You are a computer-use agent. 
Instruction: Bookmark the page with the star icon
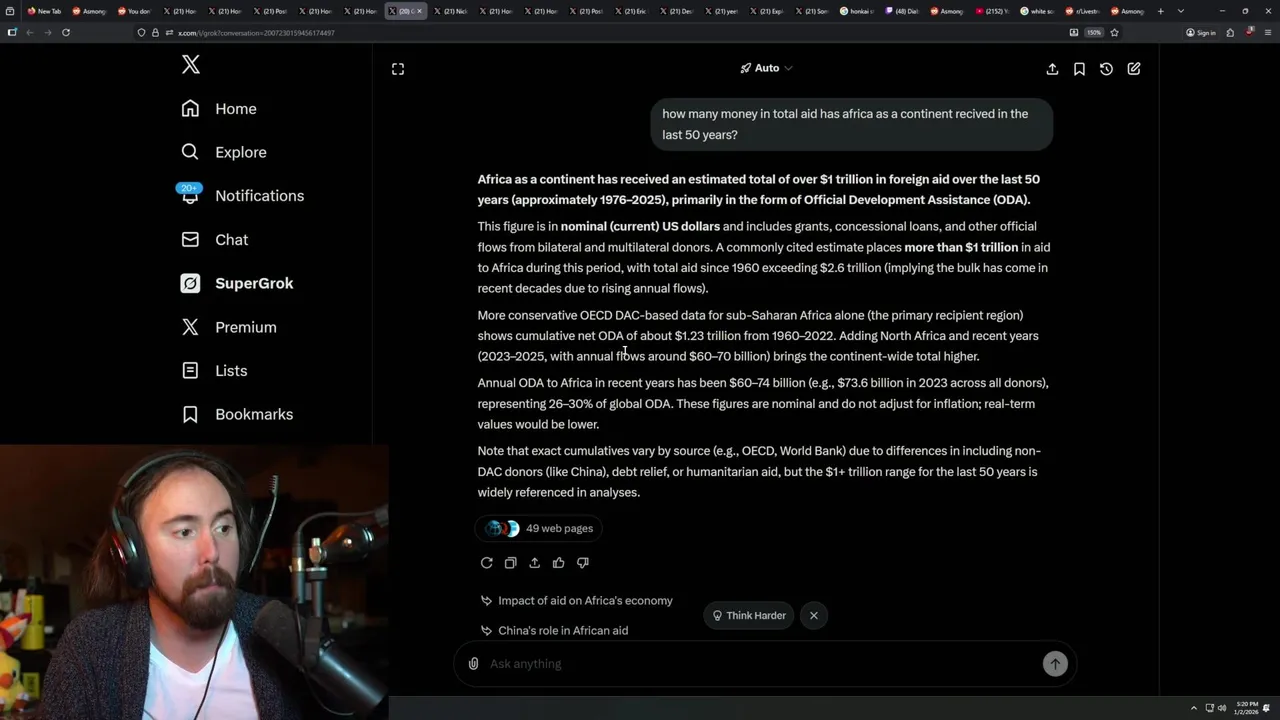tap(1114, 33)
